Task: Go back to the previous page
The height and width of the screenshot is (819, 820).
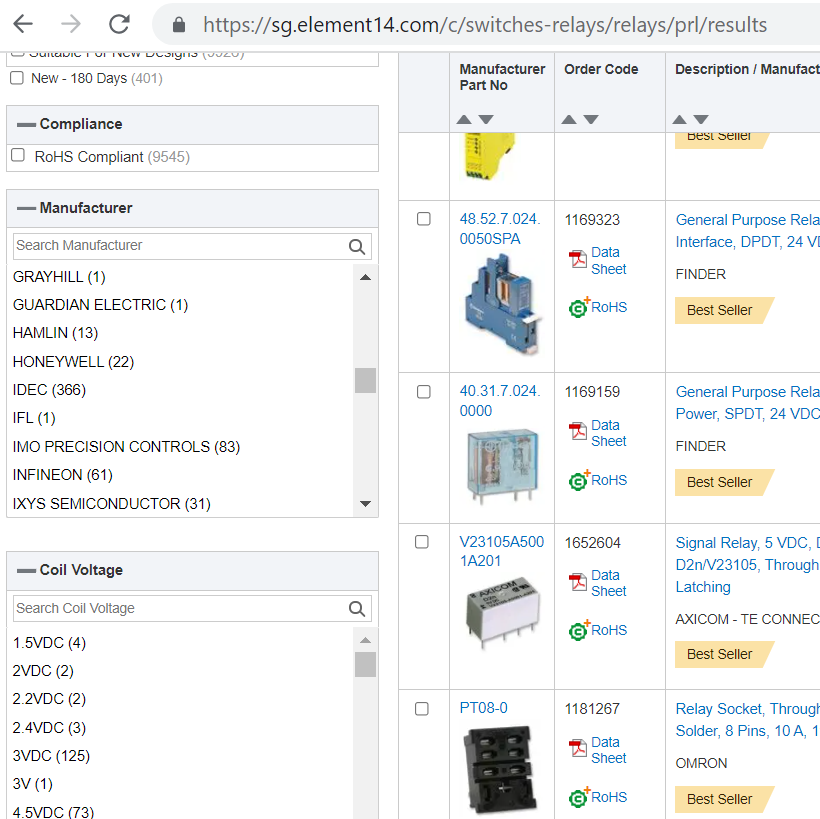Action: (23, 24)
